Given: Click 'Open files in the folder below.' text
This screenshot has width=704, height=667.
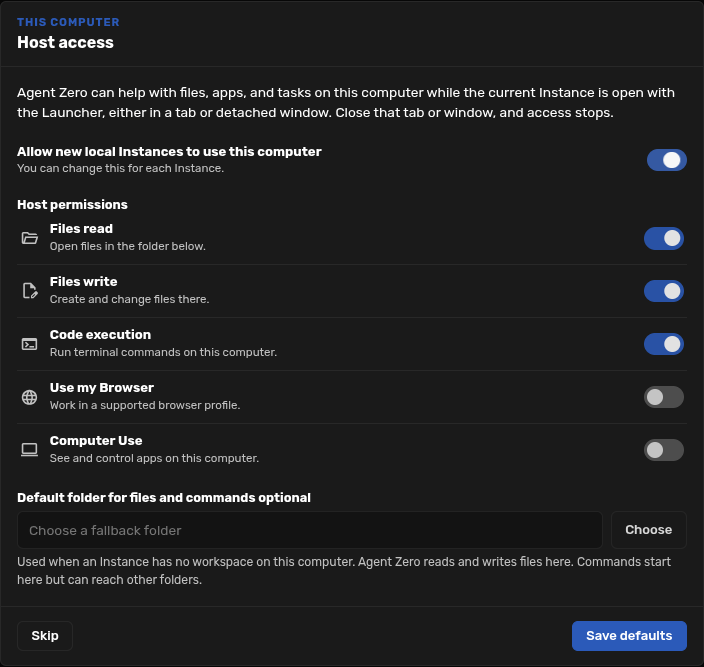Looking at the screenshot, I should [128, 246].
